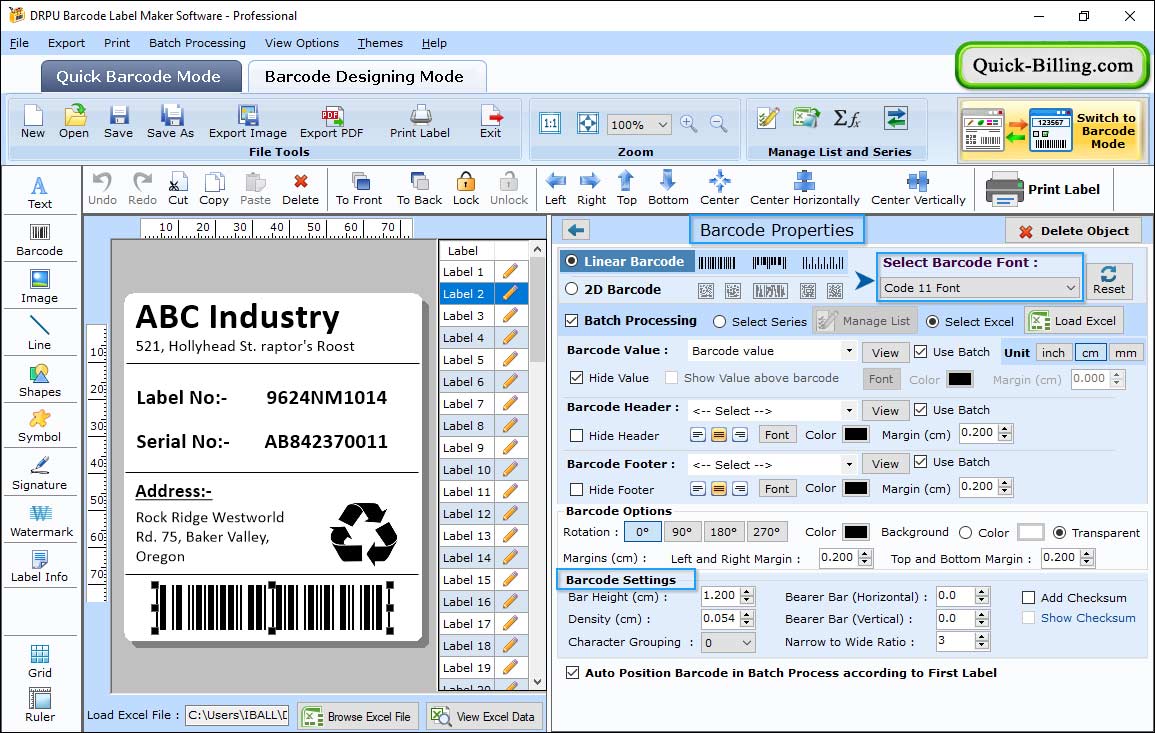This screenshot has height=733, width=1155.
Task: Choose Select Series radio option
Action: coord(720,321)
